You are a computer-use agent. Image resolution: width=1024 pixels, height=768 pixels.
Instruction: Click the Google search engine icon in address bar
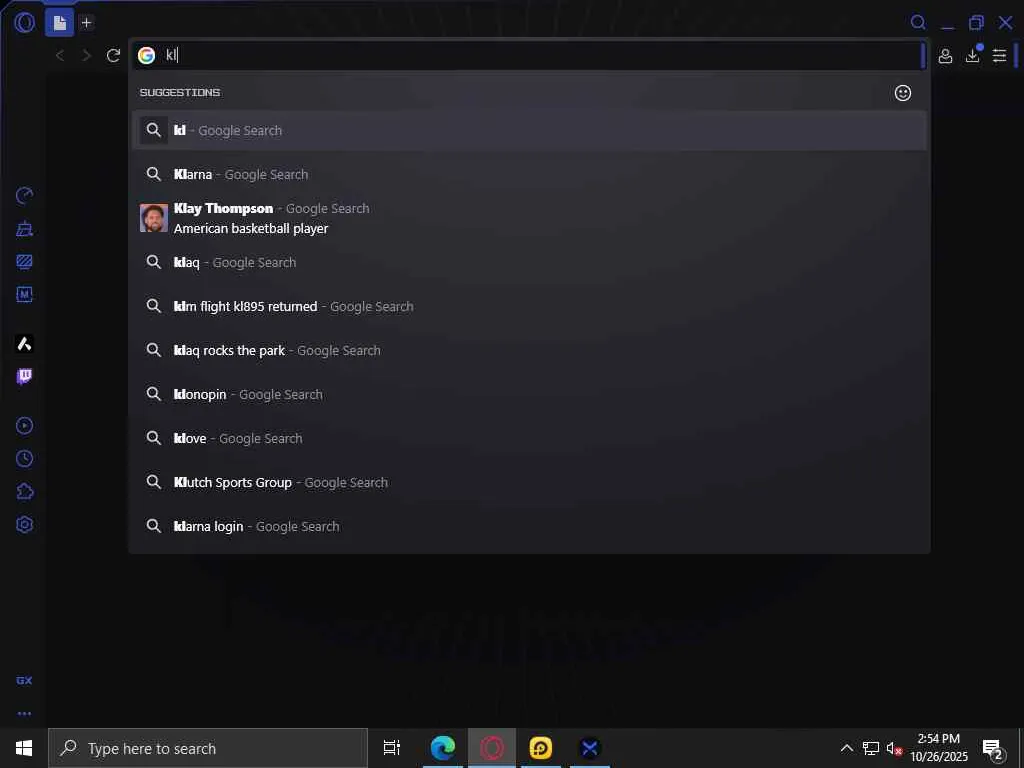[x=146, y=56]
